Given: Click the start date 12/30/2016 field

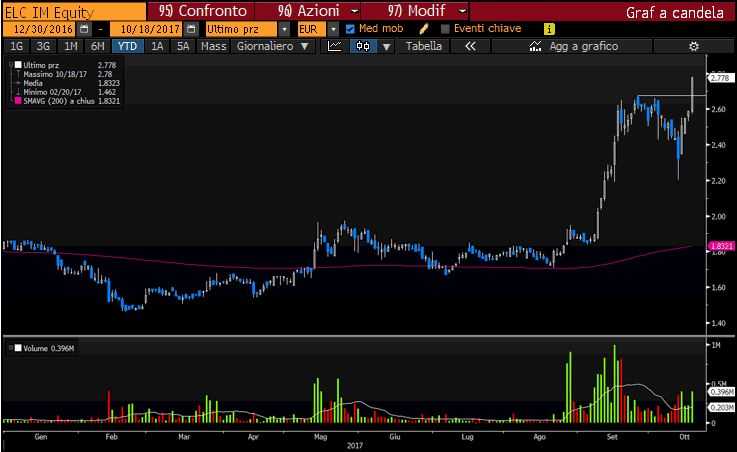Looking at the screenshot, I should [40, 29].
